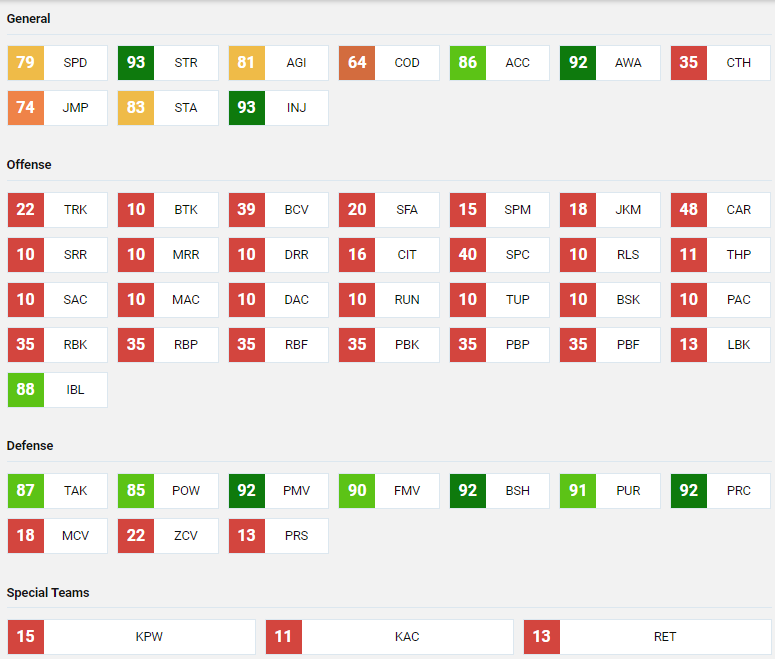Click the SPD speed rating tile
Screen dimensions: 775x659
pos(57,63)
